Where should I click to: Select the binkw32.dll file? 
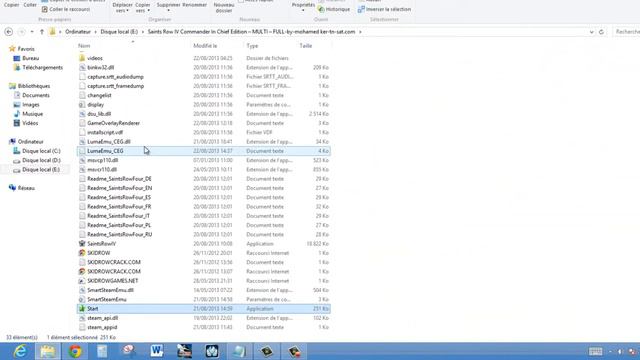(x=100, y=67)
